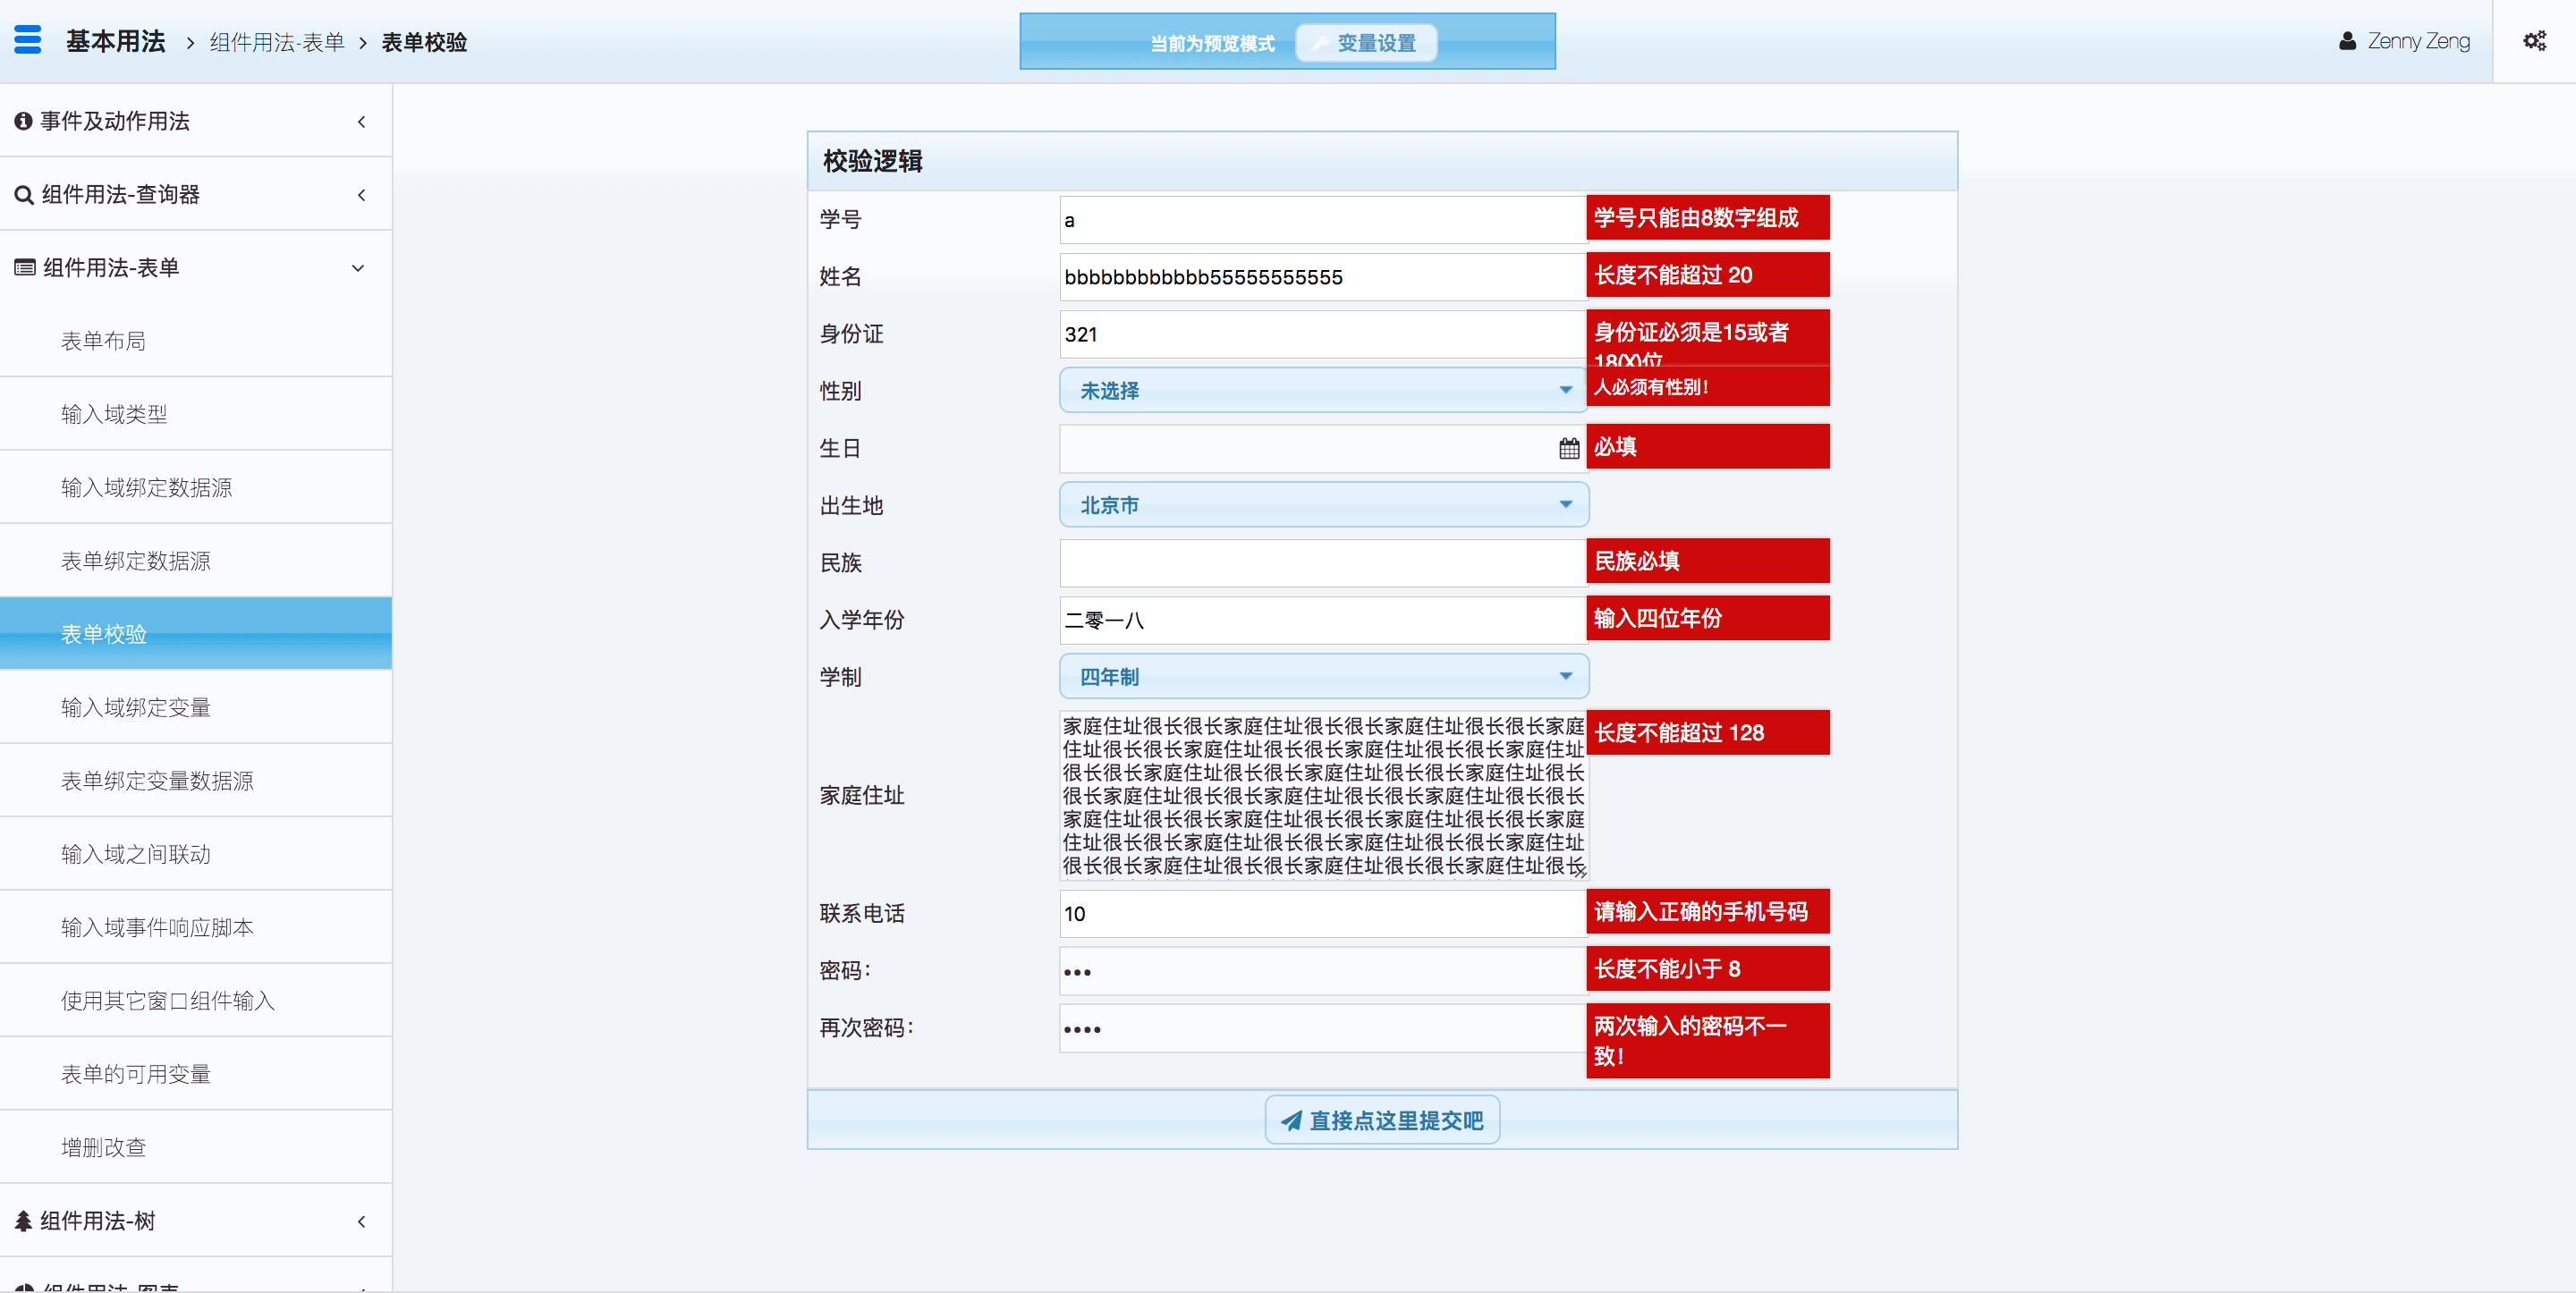Collapse the 组件用法-表单 section chevron

(358, 268)
